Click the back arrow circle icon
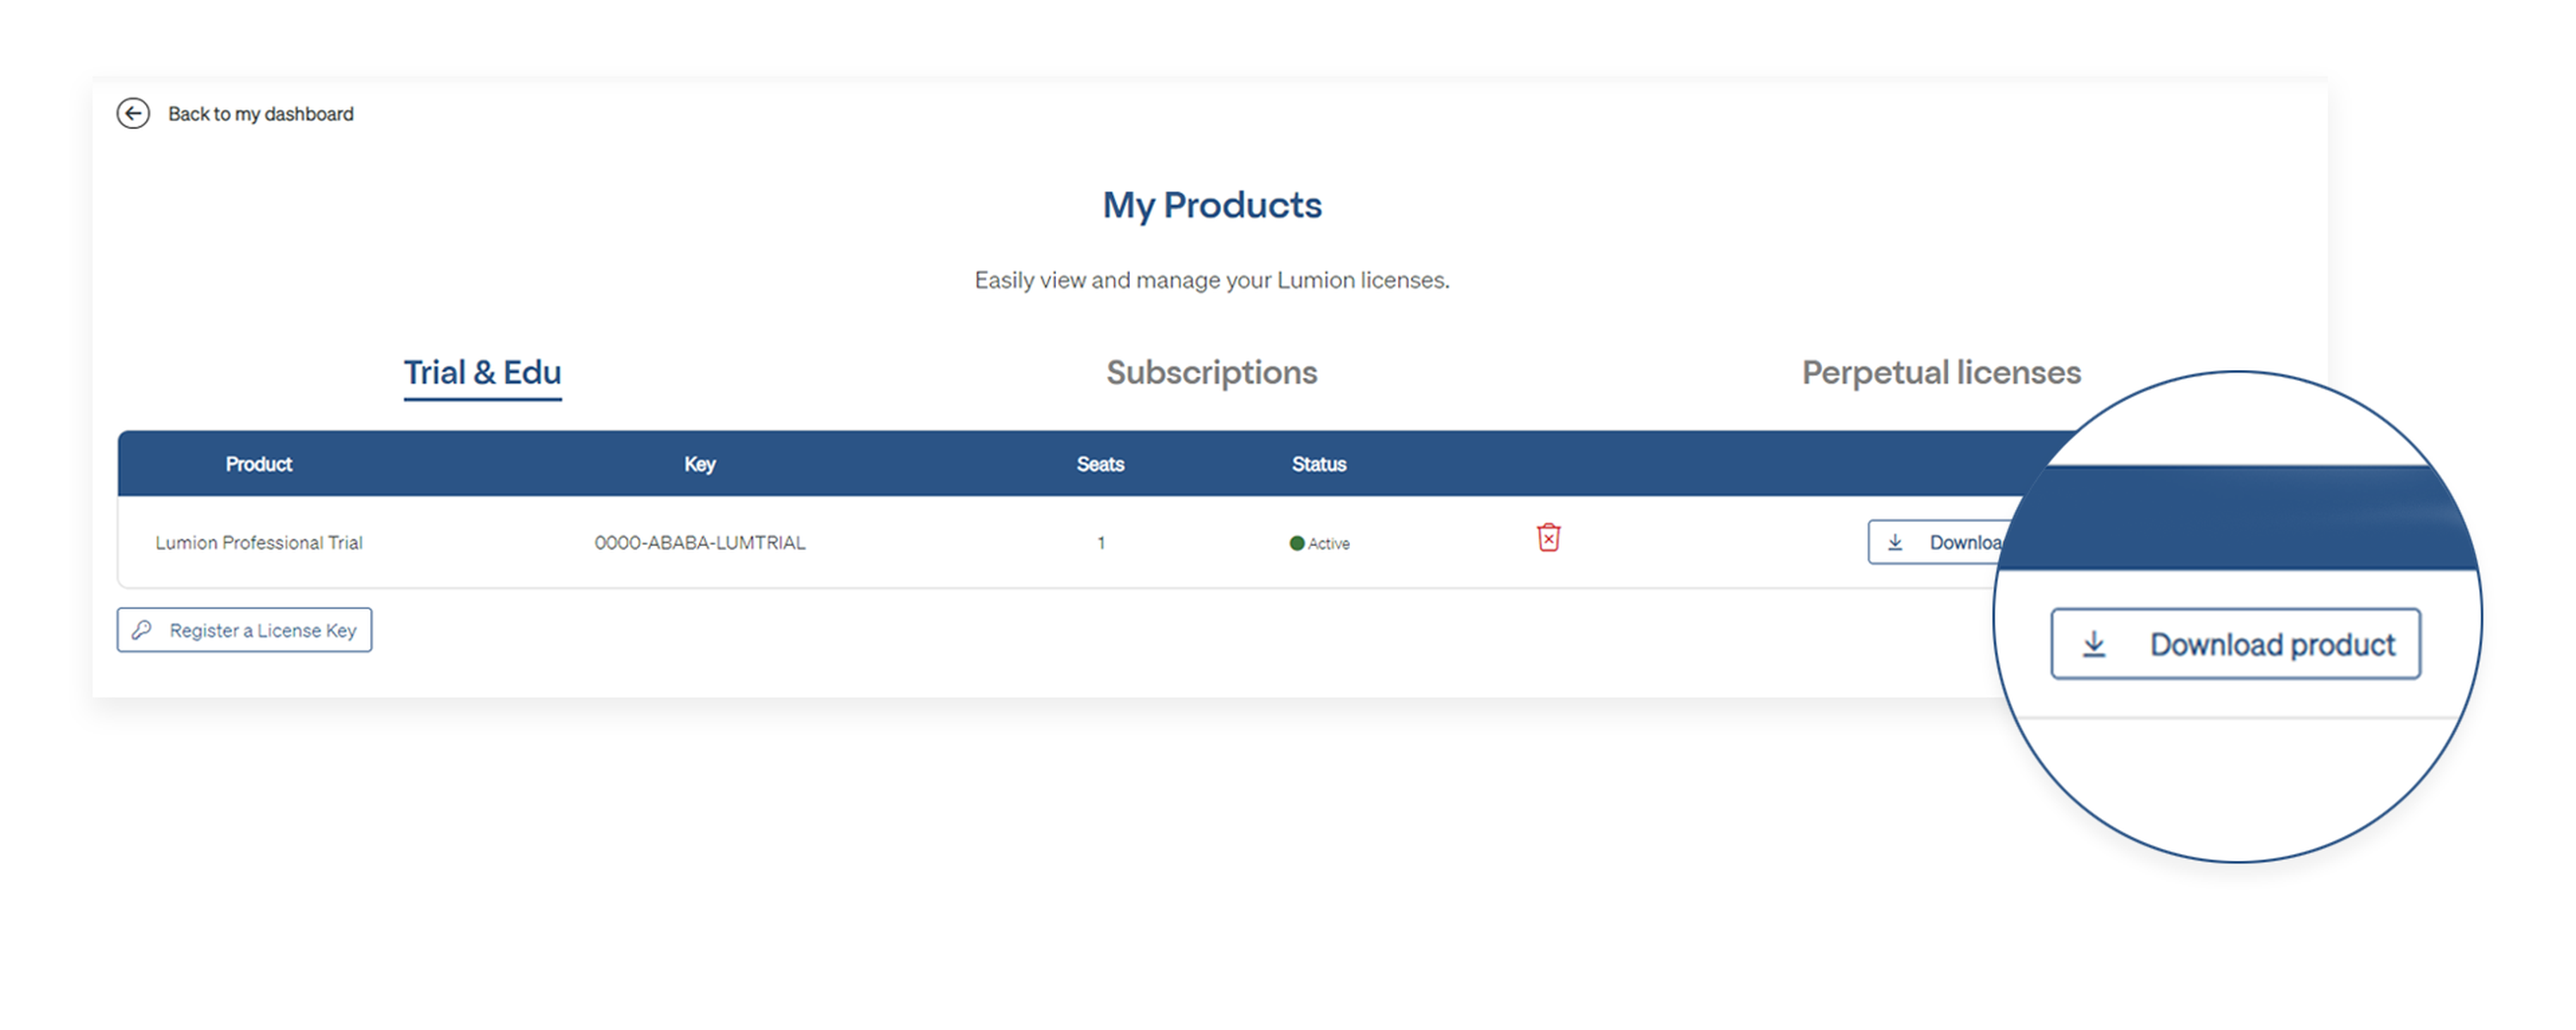Screen dimensions: 2576x1030 pyautogui.click(x=133, y=113)
